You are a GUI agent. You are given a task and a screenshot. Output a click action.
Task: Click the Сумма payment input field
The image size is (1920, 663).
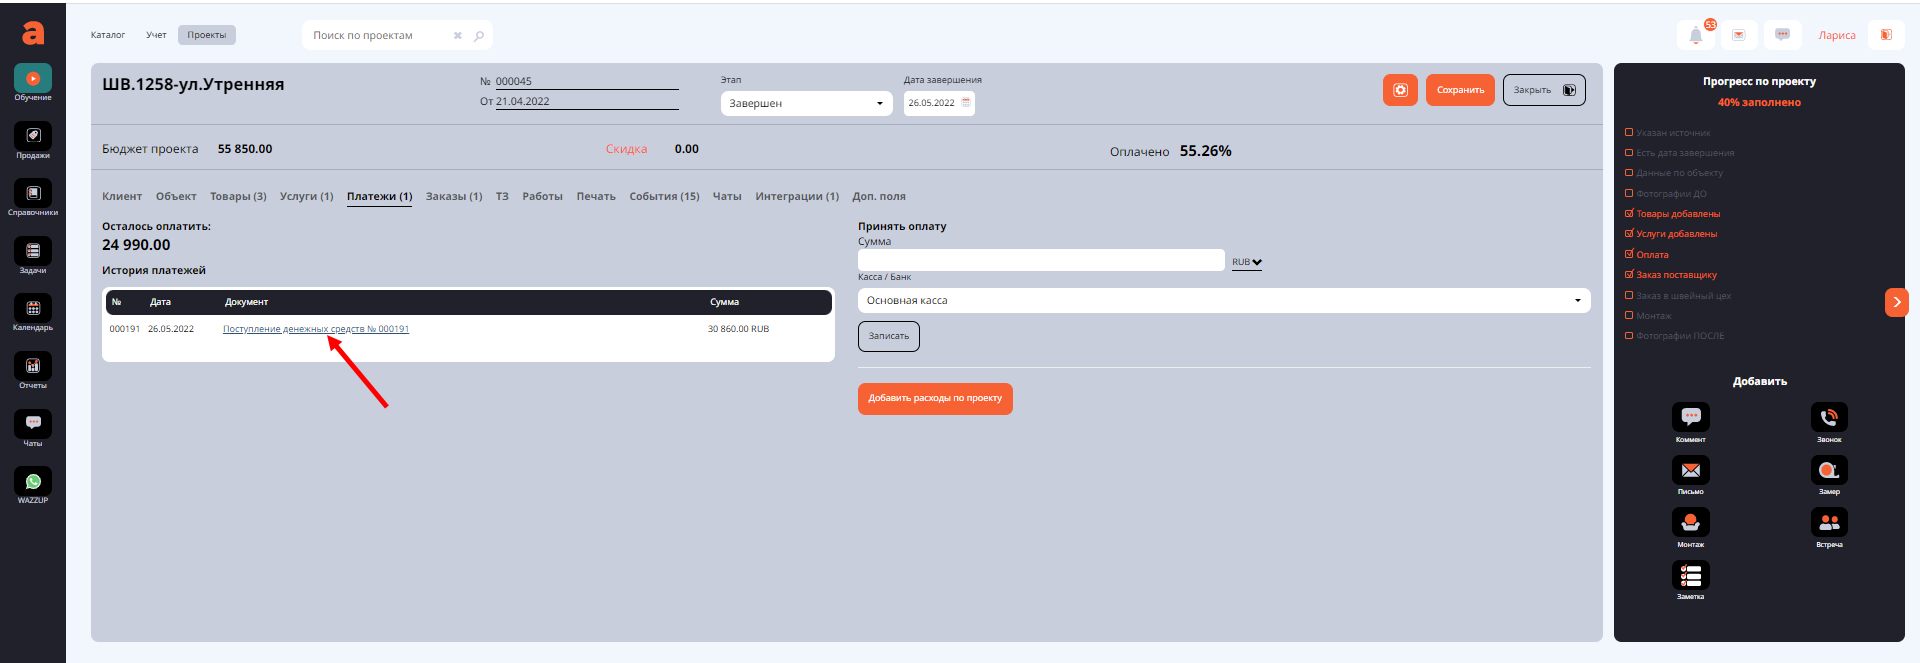pyautogui.click(x=1040, y=260)
